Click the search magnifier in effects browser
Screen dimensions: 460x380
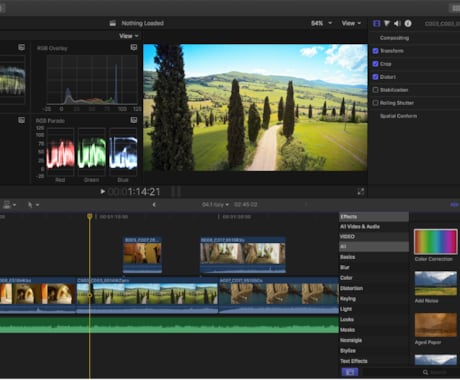pyautogui.click(x=425, y=372)
